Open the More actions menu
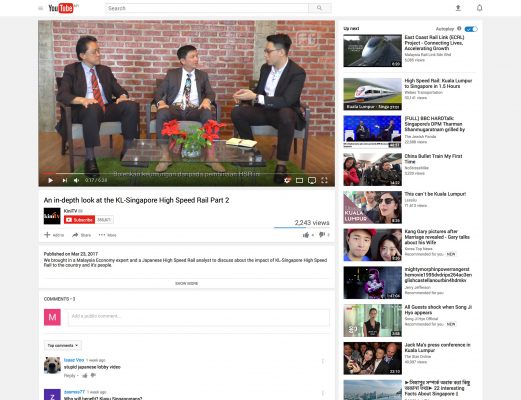 [x=107, y=235]
